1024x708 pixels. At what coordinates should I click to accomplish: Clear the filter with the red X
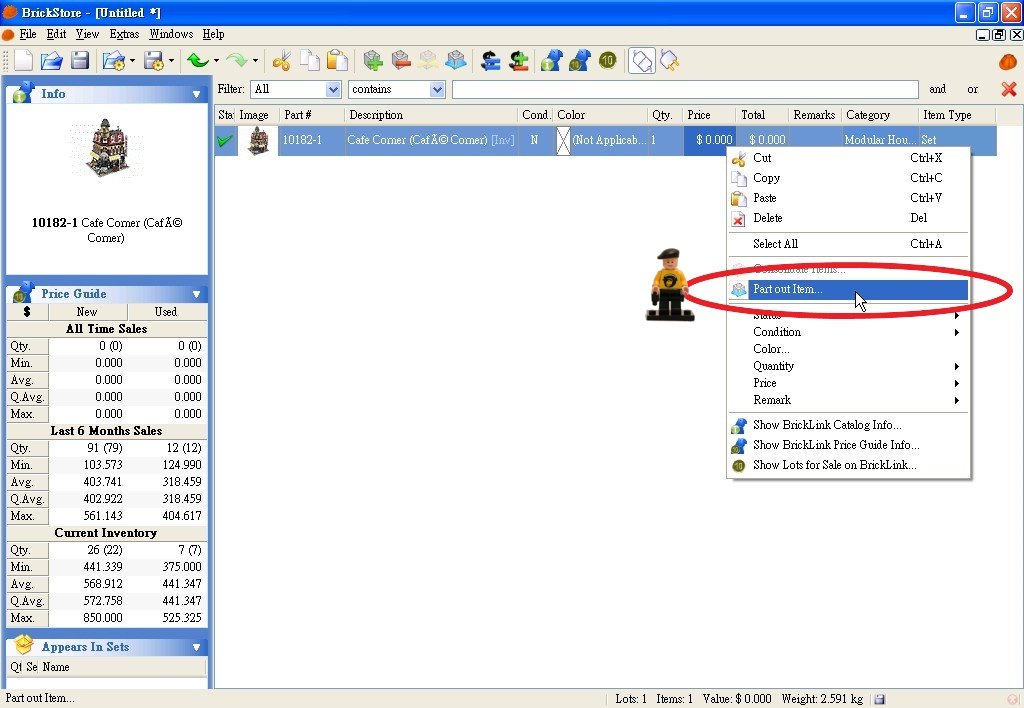[x=1008, y=89]
